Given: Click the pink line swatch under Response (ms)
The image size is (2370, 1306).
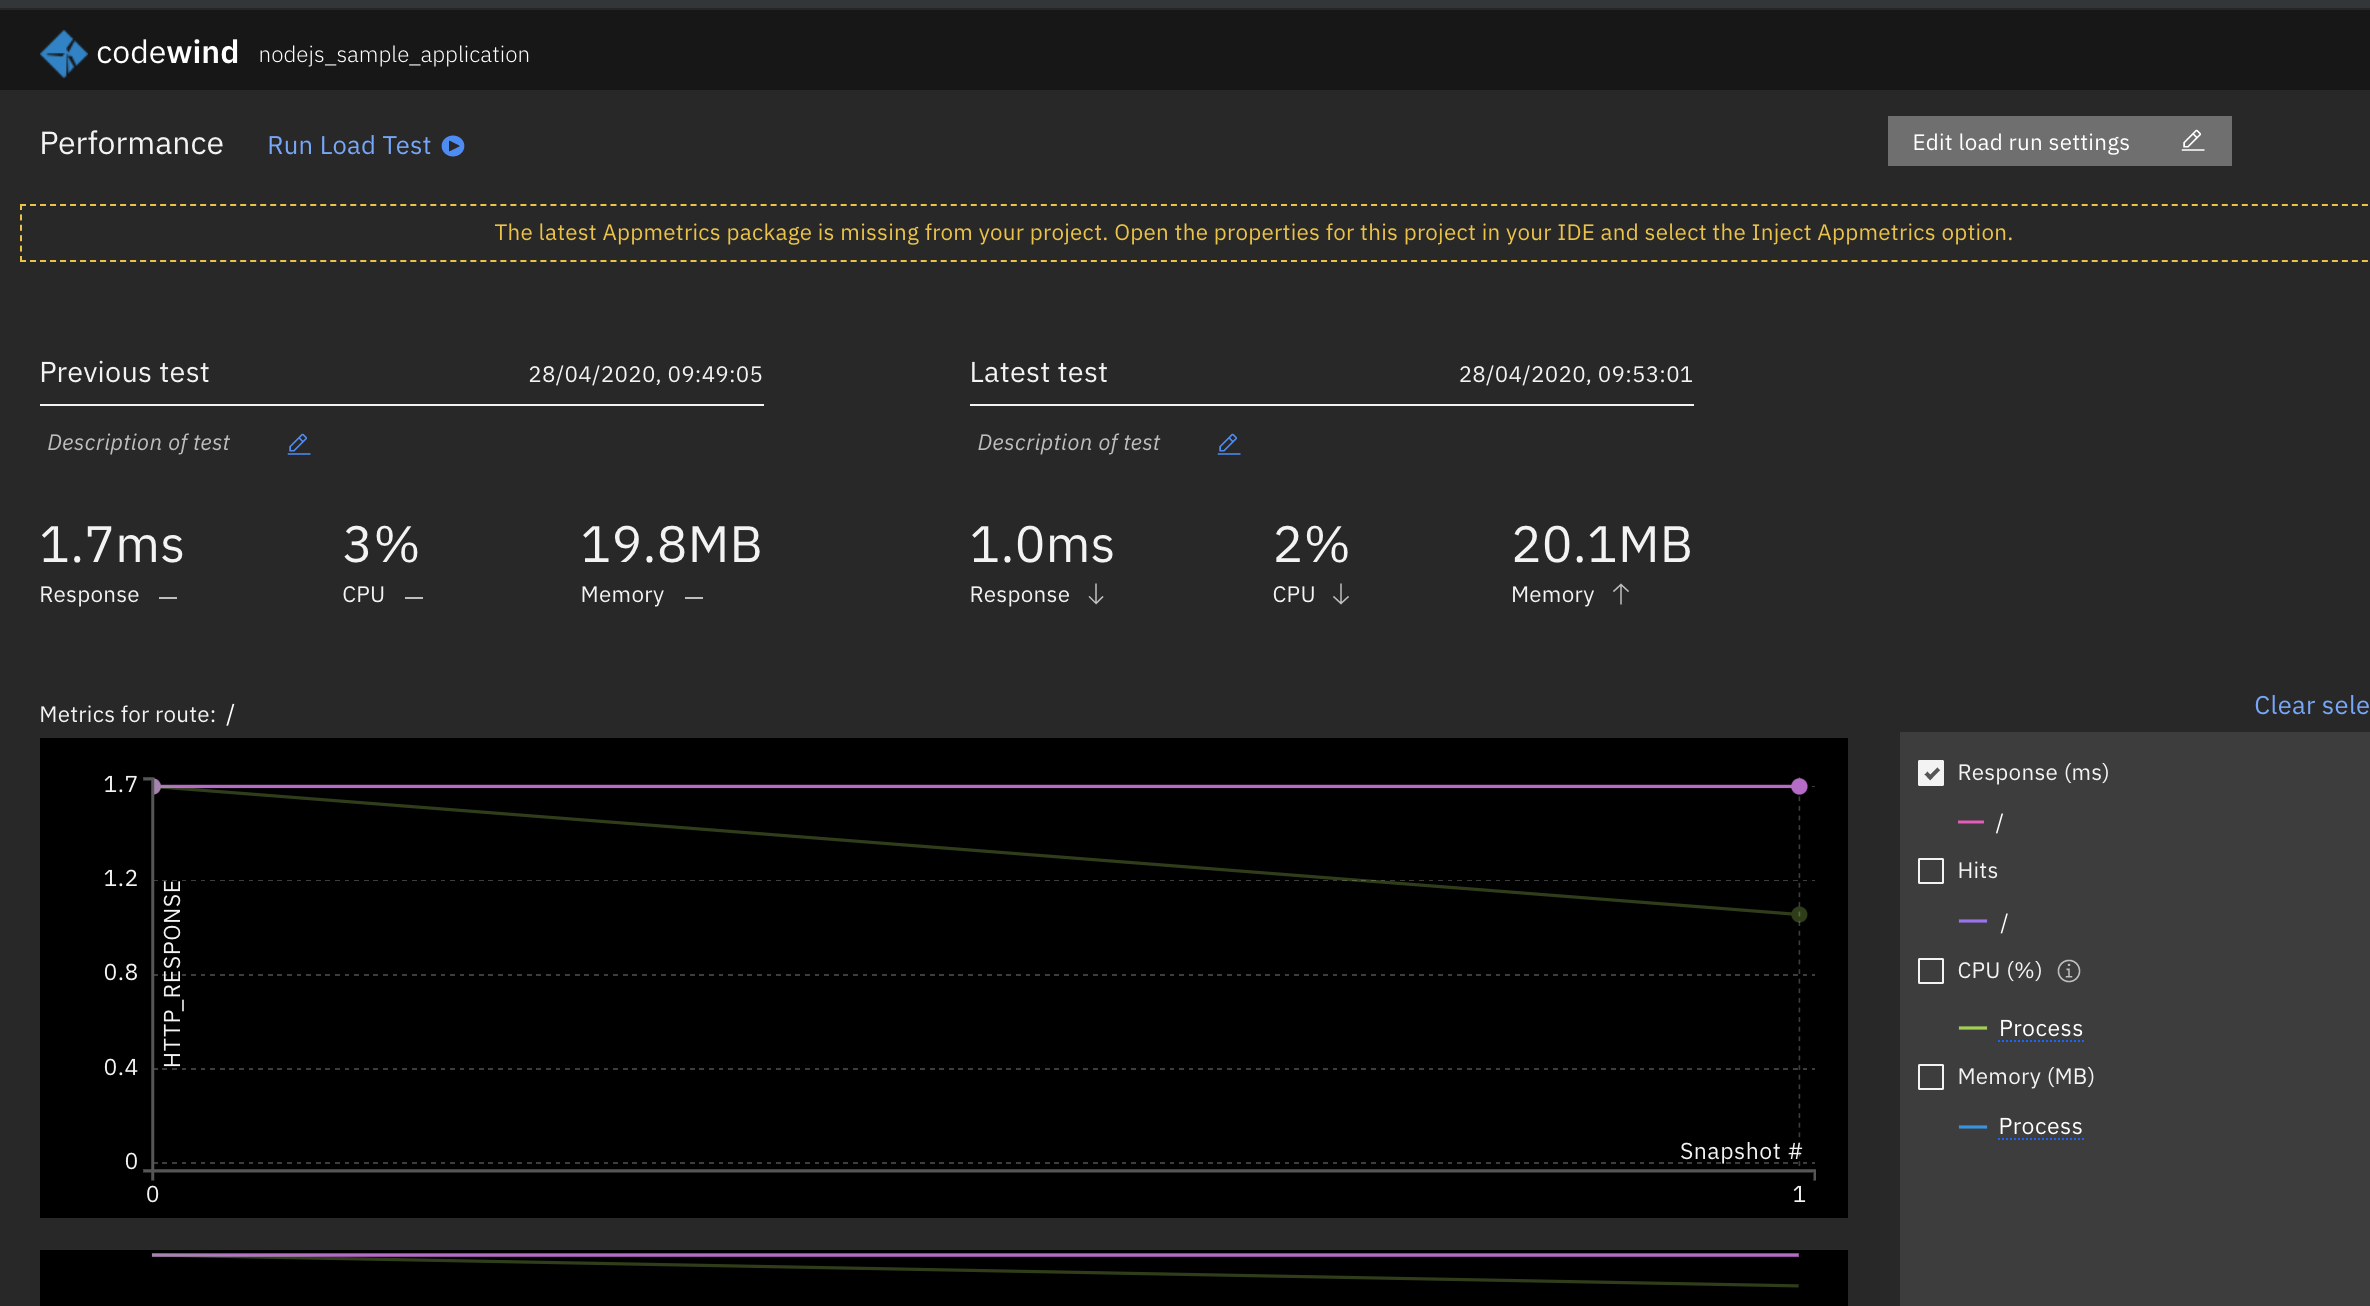Looking at the screenshot, I should coord(1970,822).
